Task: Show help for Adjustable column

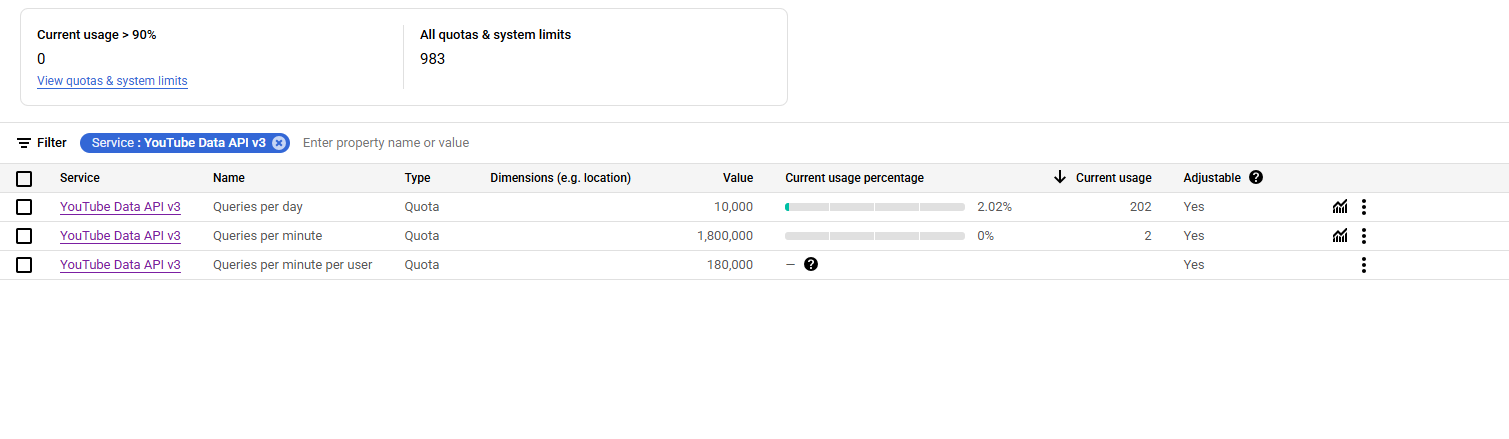Action: (1256, 178)
